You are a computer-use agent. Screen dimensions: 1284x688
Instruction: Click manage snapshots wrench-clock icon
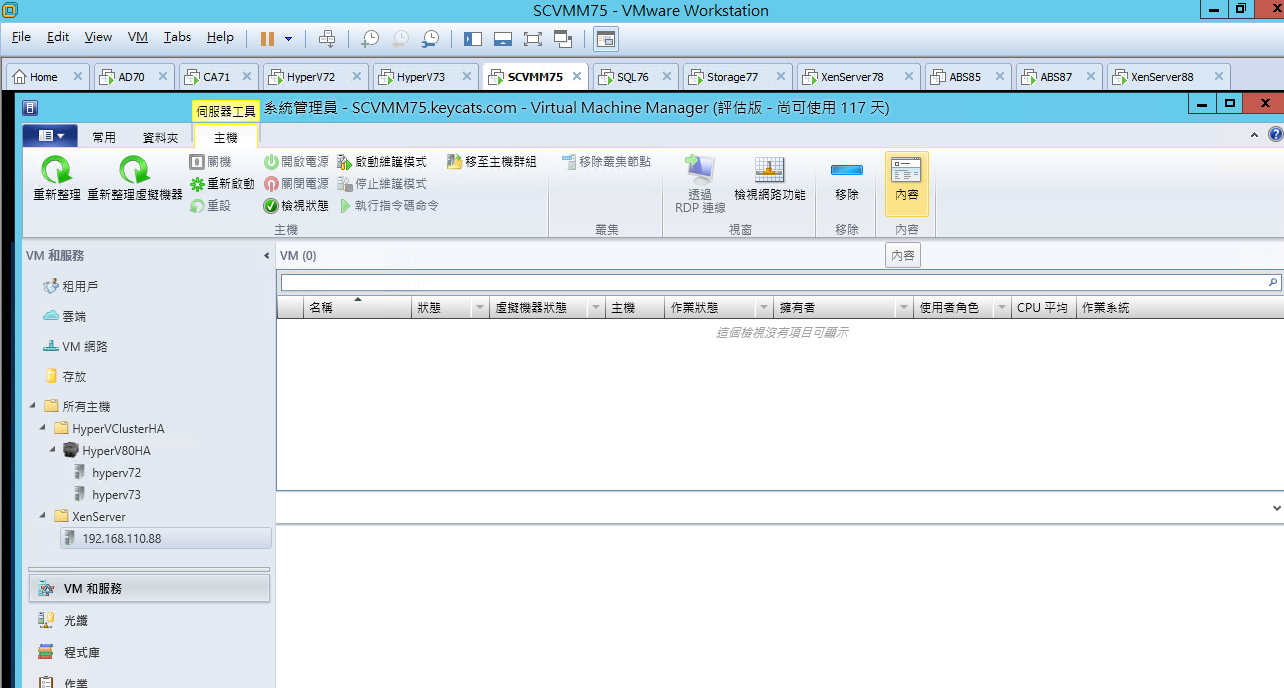[430, 38]
